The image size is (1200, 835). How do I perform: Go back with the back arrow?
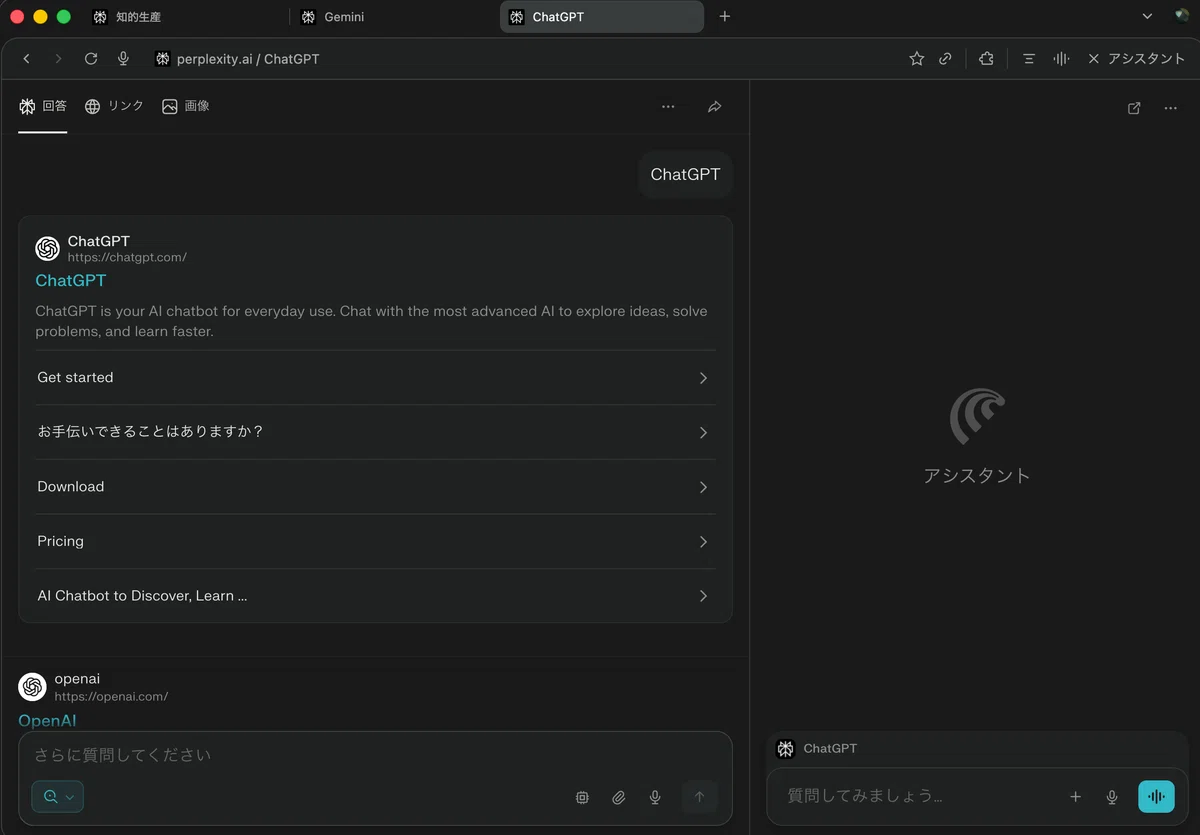tap(26, 59)
